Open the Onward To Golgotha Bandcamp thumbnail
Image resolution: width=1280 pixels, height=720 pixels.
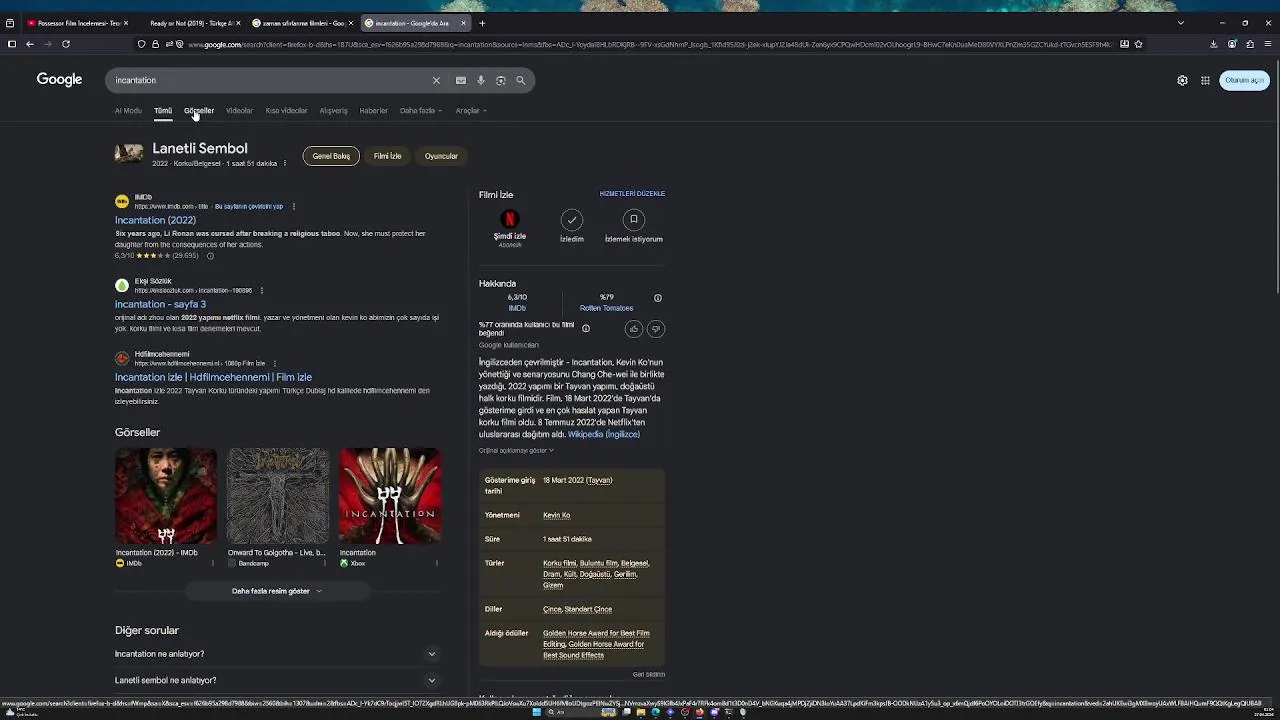278,496
